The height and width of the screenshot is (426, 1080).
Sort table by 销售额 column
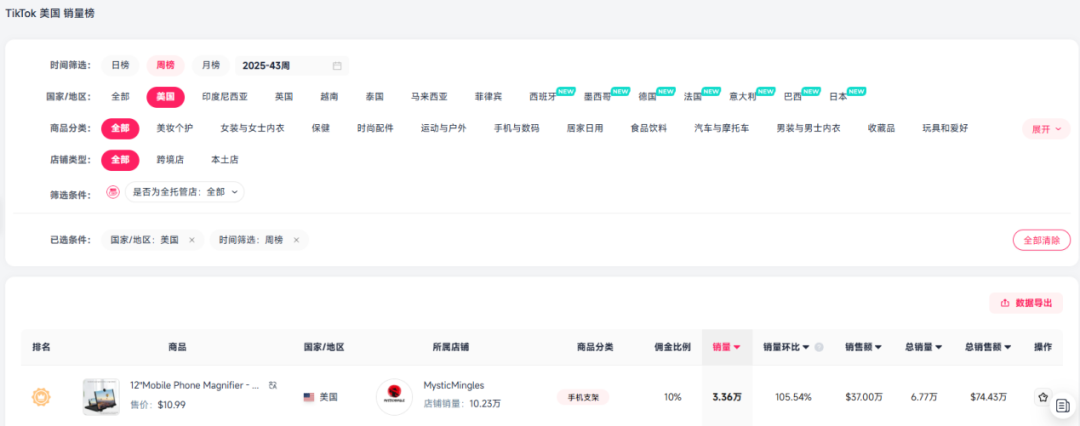[863, 347]
